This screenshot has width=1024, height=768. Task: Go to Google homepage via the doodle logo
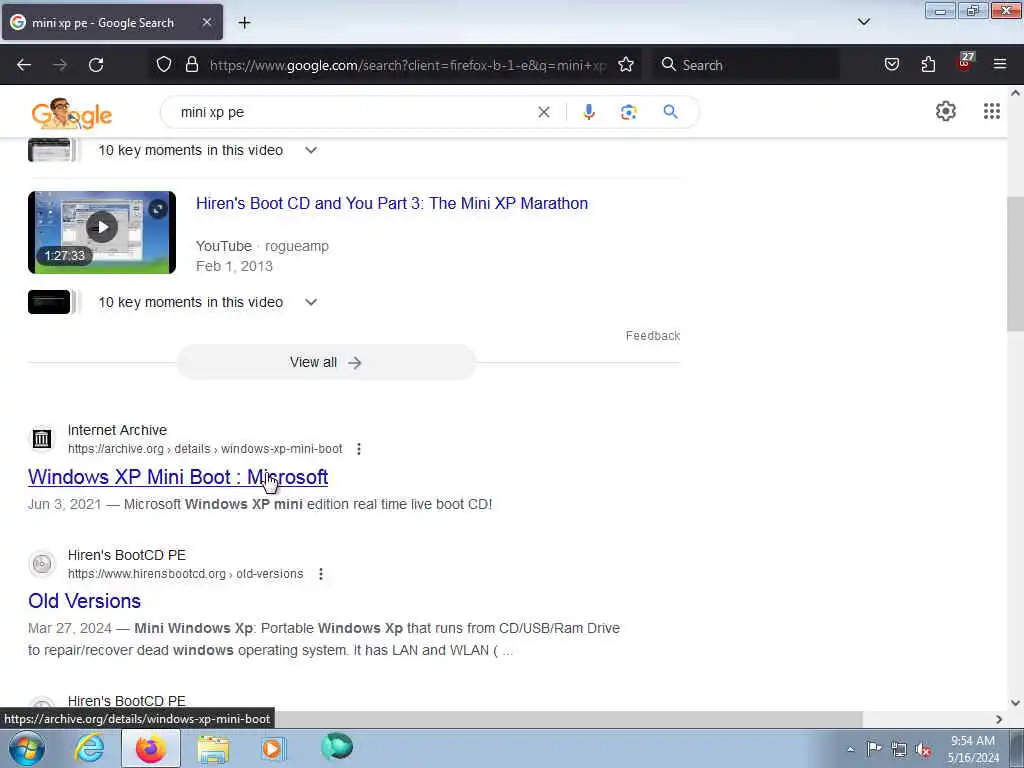pyautogui.click(x=71, y=114)
